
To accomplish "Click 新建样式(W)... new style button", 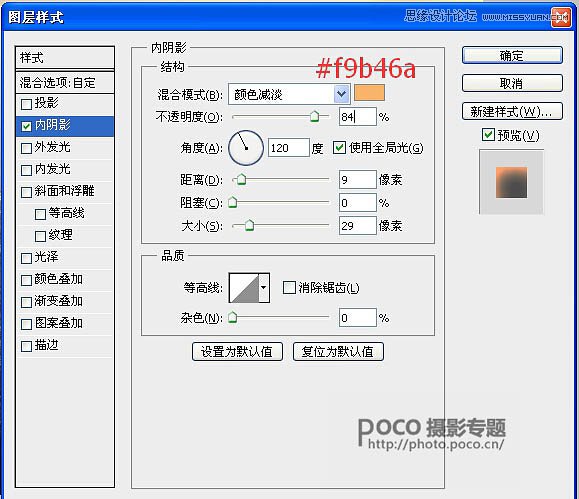I will click(x=512, y=111).
